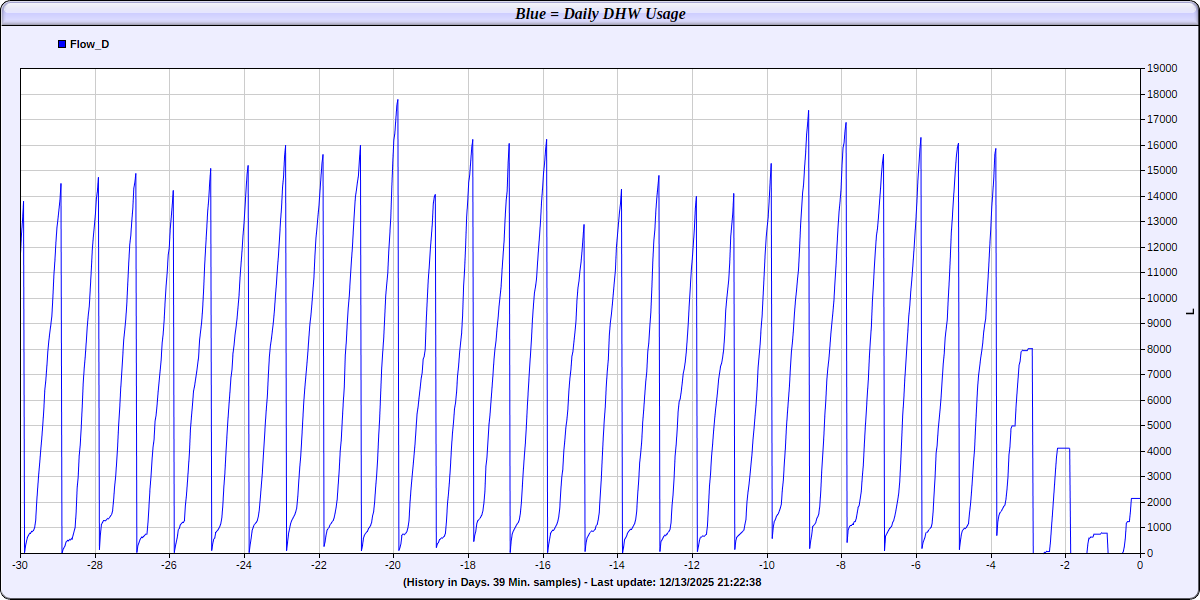Select the Flow_D legend text label

tap(89, 44)
